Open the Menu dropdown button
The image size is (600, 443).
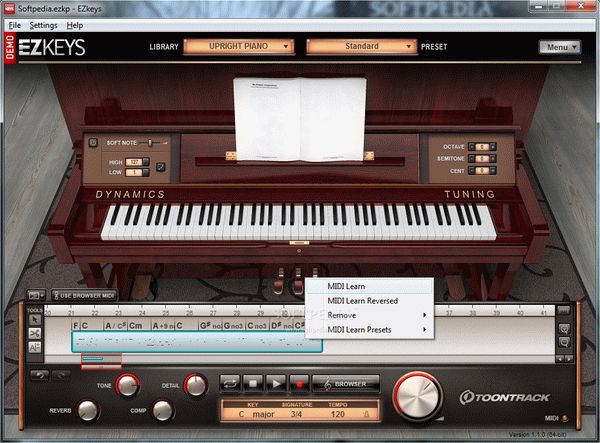pos(560,47)
